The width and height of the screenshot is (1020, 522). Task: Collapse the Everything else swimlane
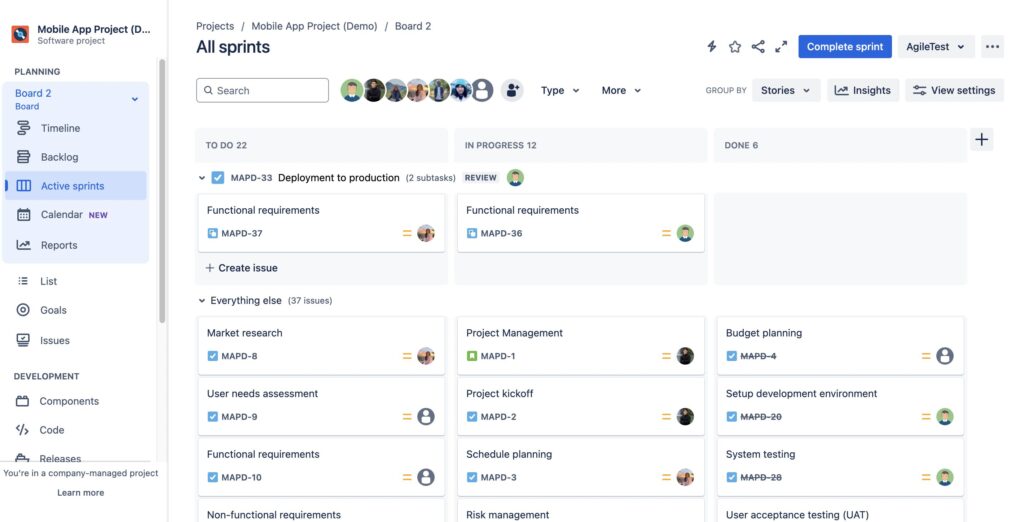tap(202, 301)
